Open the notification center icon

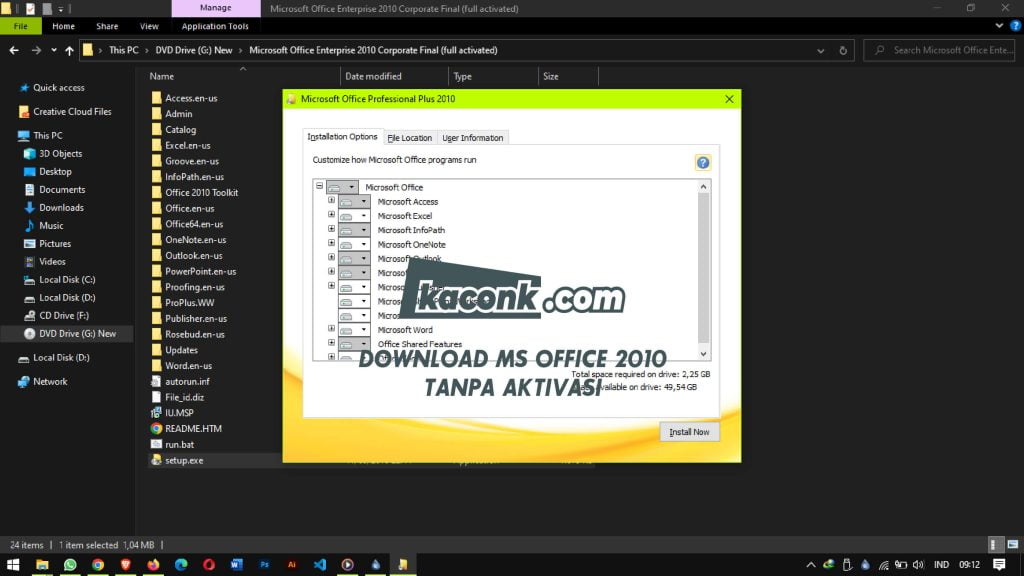pyautogui.click(x=999, y=564)
